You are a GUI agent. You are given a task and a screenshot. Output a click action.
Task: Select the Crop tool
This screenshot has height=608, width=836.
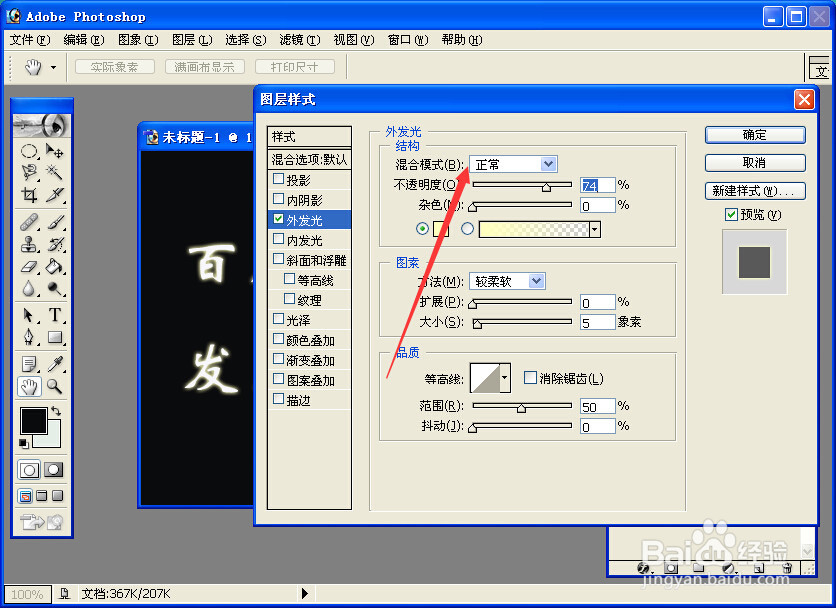coord(31,193)
